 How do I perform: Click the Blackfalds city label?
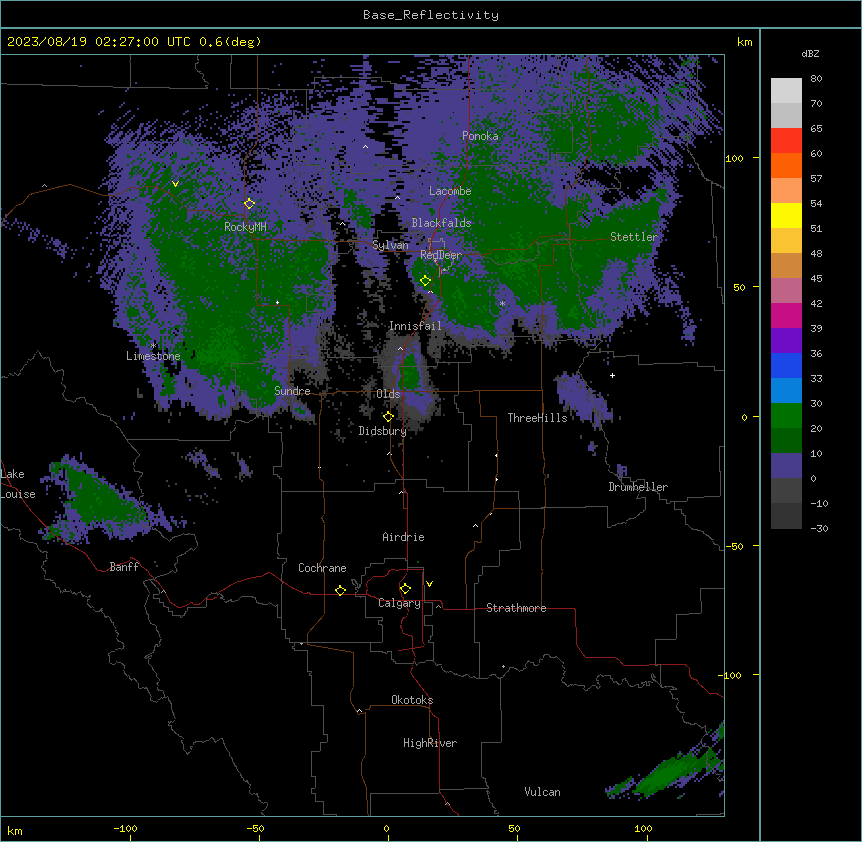pyautogui.click(x=441, y=223)
